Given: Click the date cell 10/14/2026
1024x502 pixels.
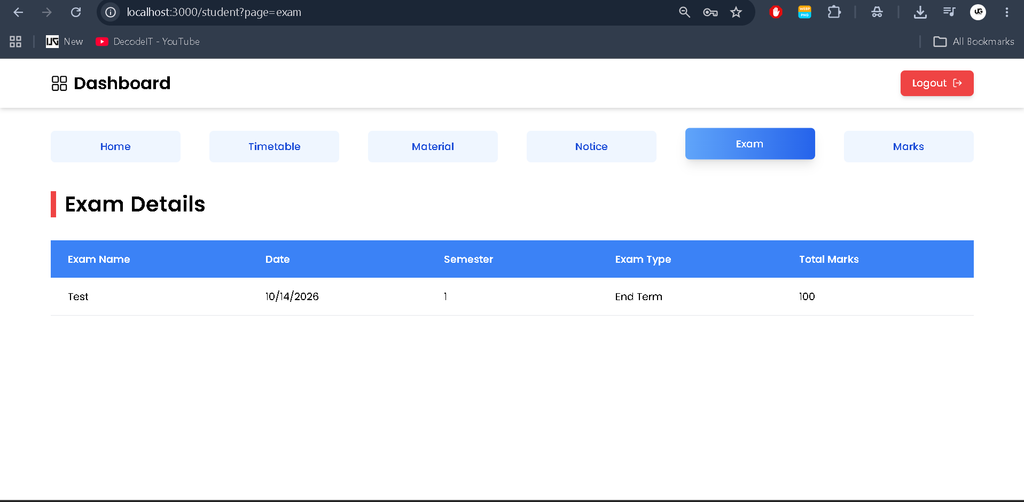Looking at the screenshot, I should coord(292,296).
